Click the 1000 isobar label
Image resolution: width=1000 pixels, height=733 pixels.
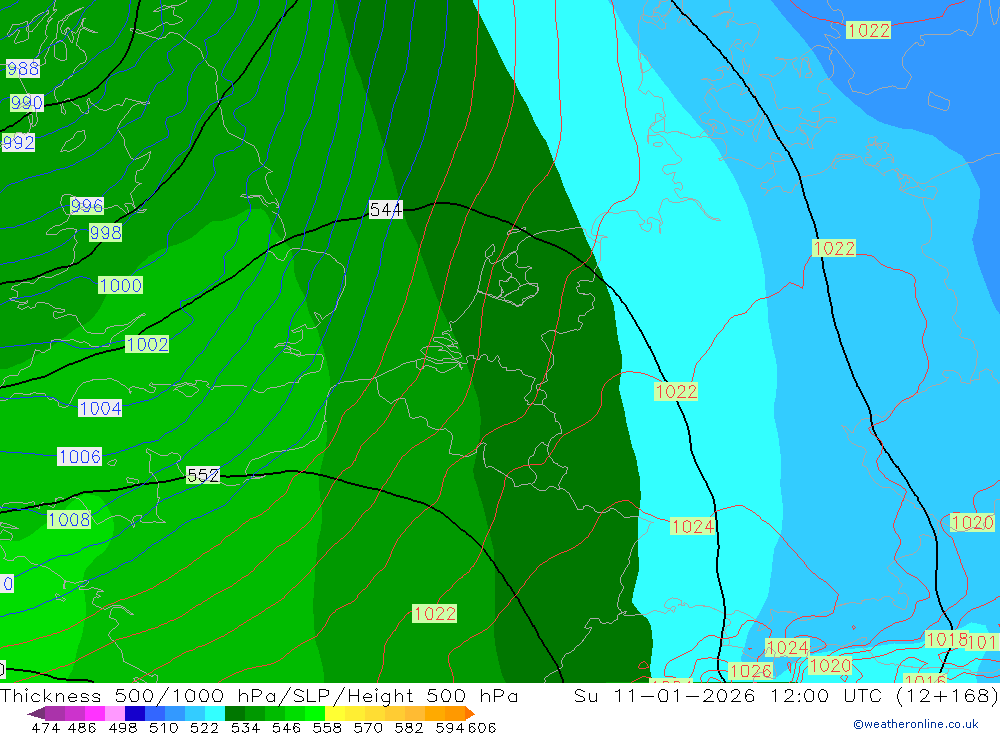pyautogui.click(x=121, y=285)
